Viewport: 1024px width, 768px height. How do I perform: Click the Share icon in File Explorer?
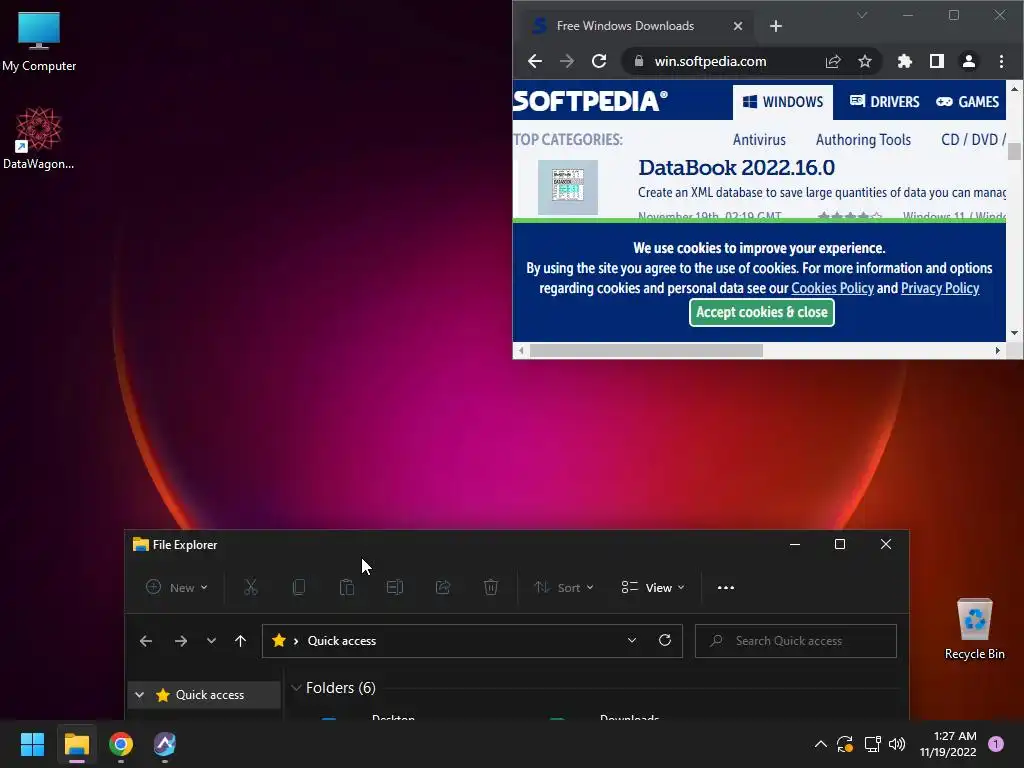coord(443,588)
